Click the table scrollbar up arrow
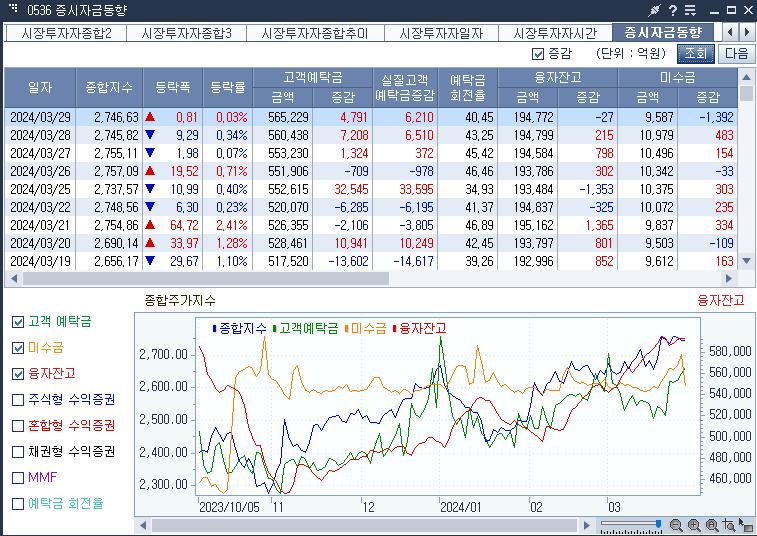Screen dimensions: 757x536 (746, 77)
